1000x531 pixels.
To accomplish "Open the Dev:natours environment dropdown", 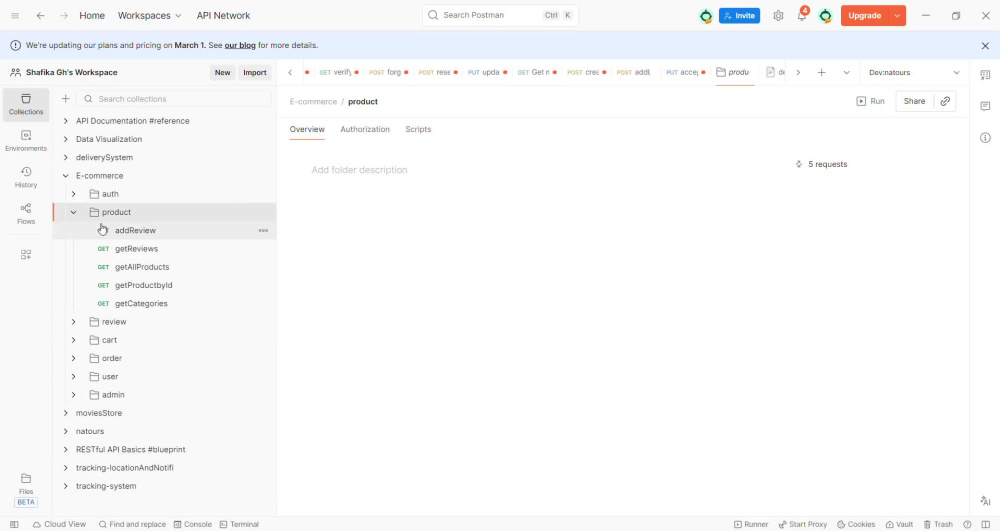I will [914, 73].
